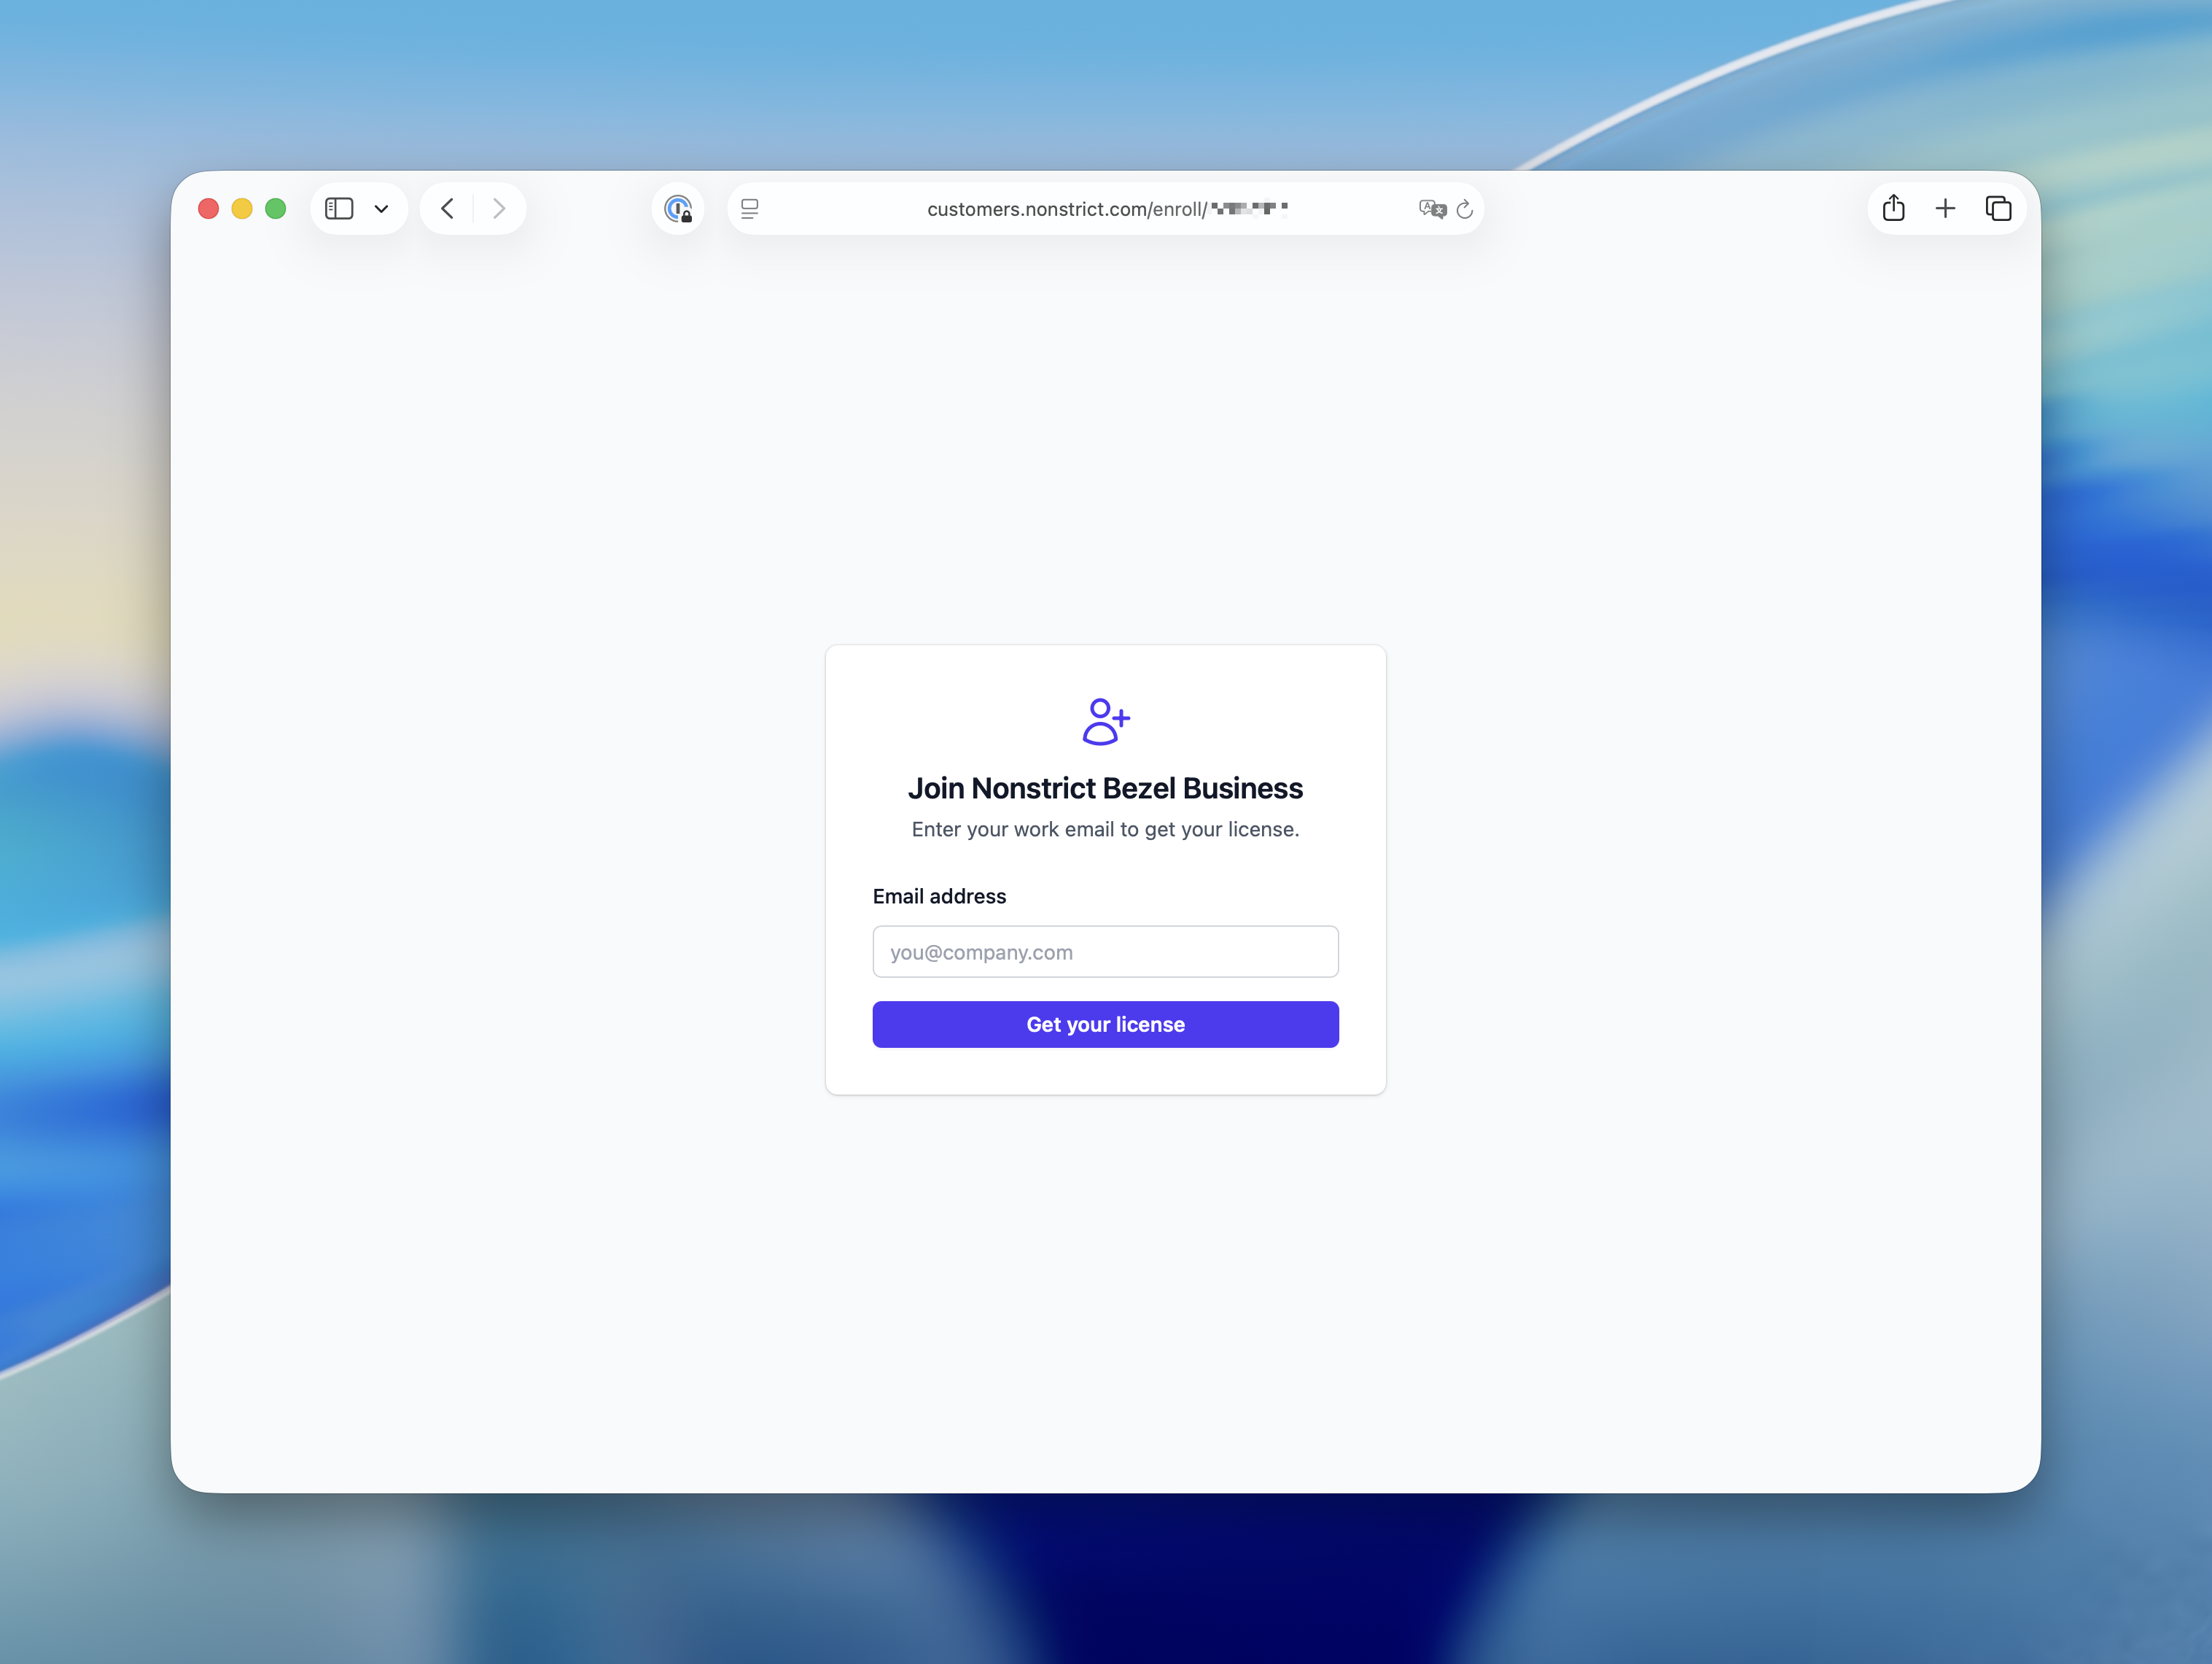The height and width of the screenshot is (1664, 2212).
Task: Reload the page with refresh icon
Action: pos(1465,209)
